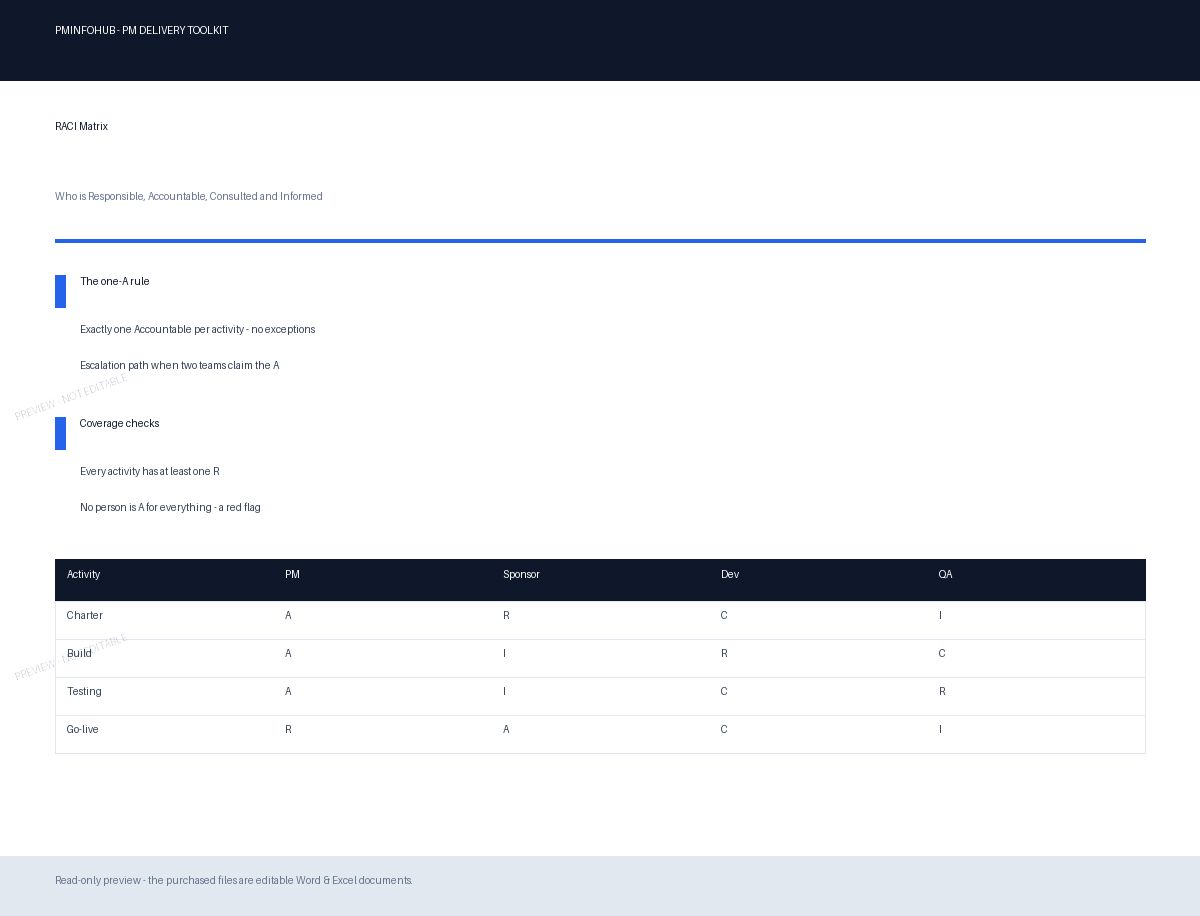1200x916 pixels.
Task: Click the "PM" column header
Action: [x=292, y=575]
